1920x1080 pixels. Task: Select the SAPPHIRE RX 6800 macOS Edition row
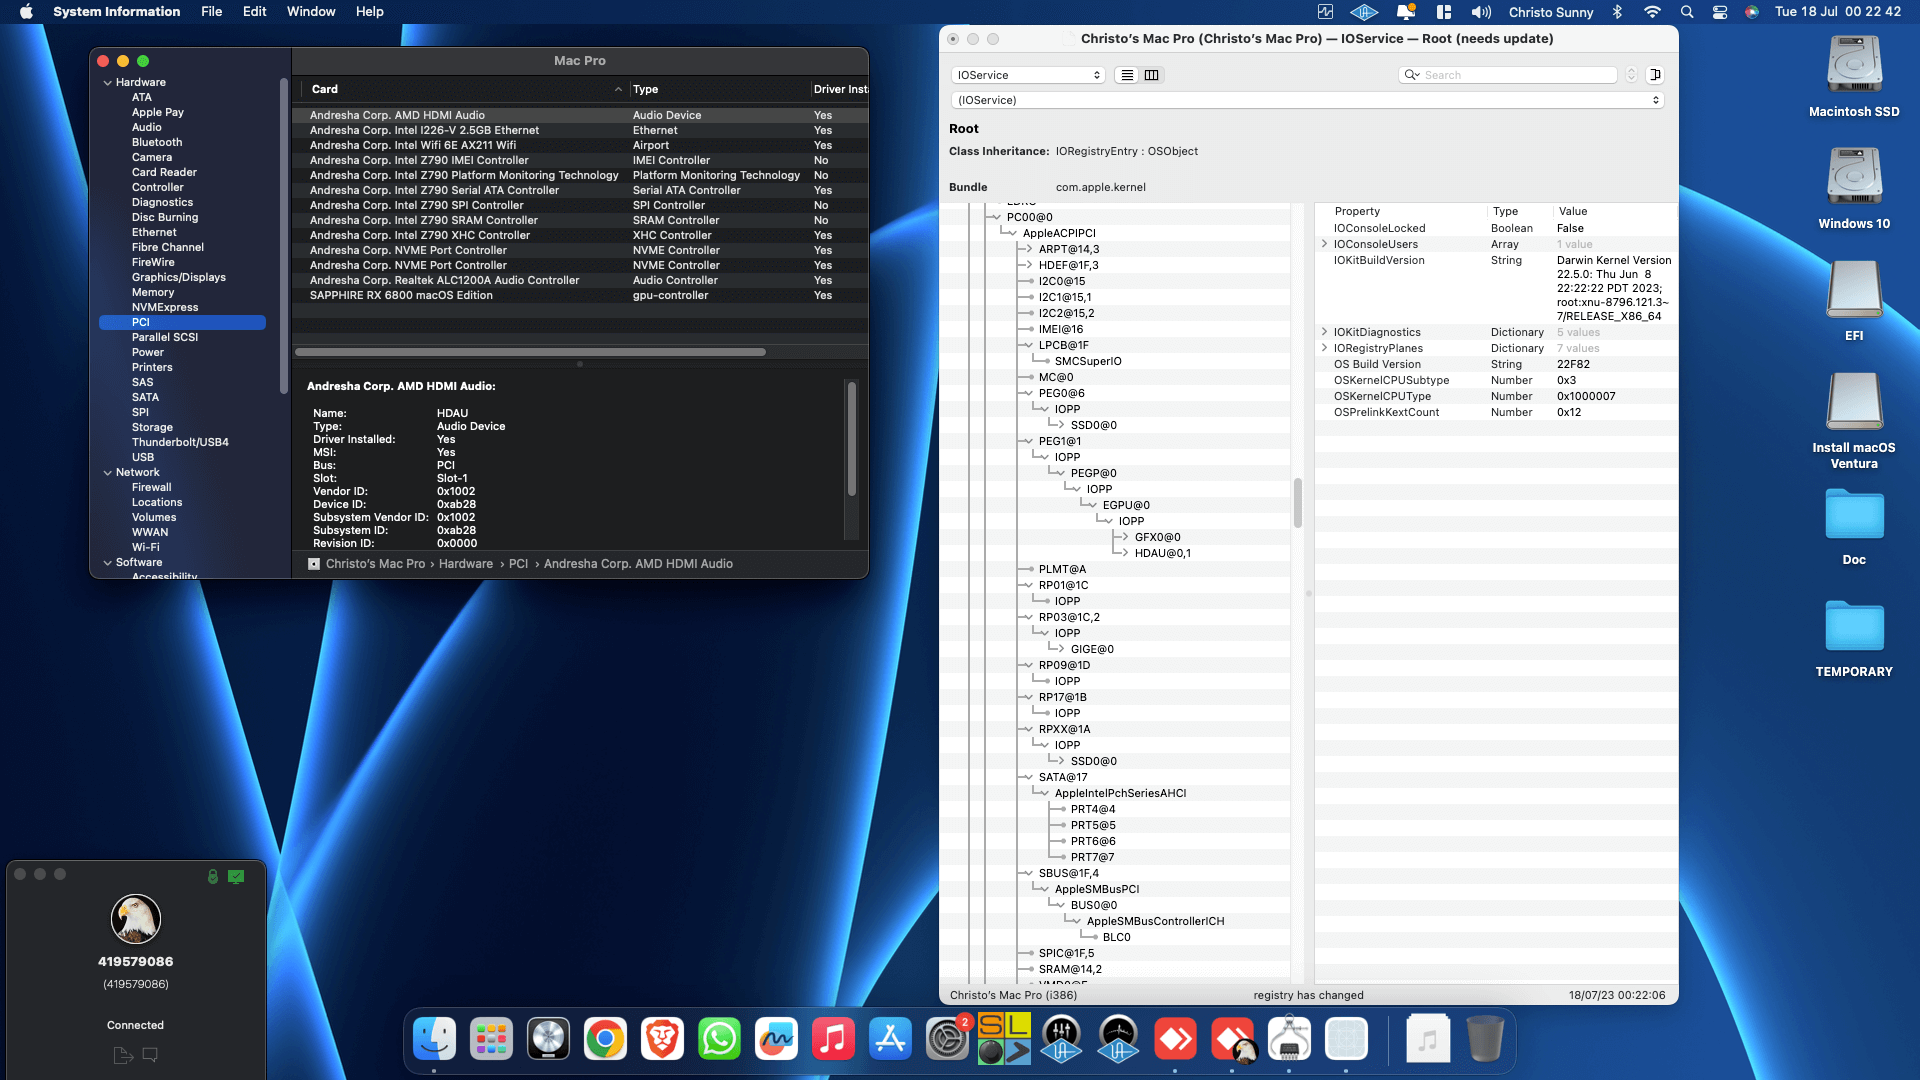point(580,295)
